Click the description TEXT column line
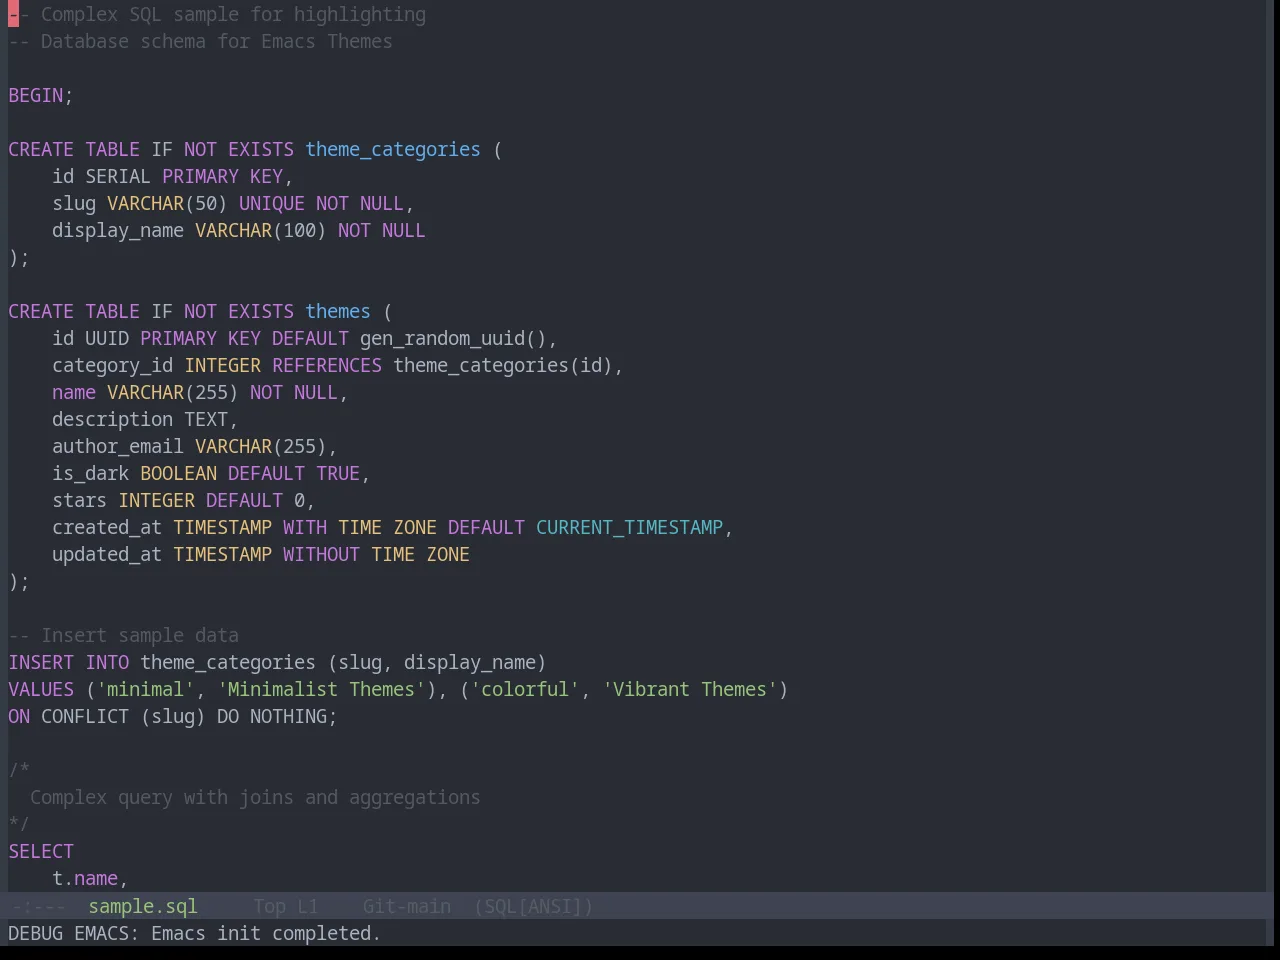This screenshot has height=960, width=1280. click(145, 419)
